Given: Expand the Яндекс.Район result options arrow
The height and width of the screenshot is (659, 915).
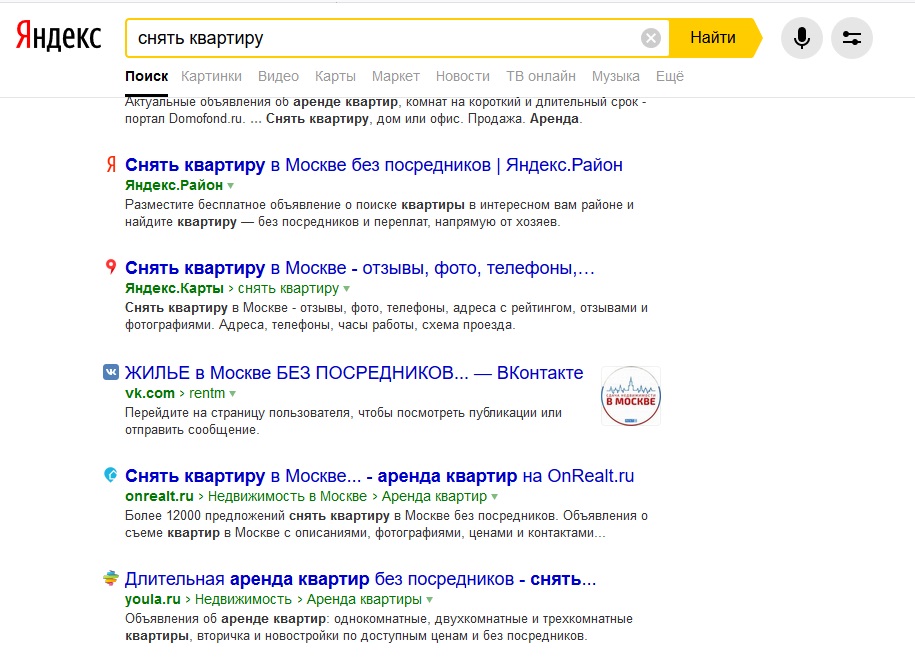Looking at the screenshot, I should click(231, 186).
